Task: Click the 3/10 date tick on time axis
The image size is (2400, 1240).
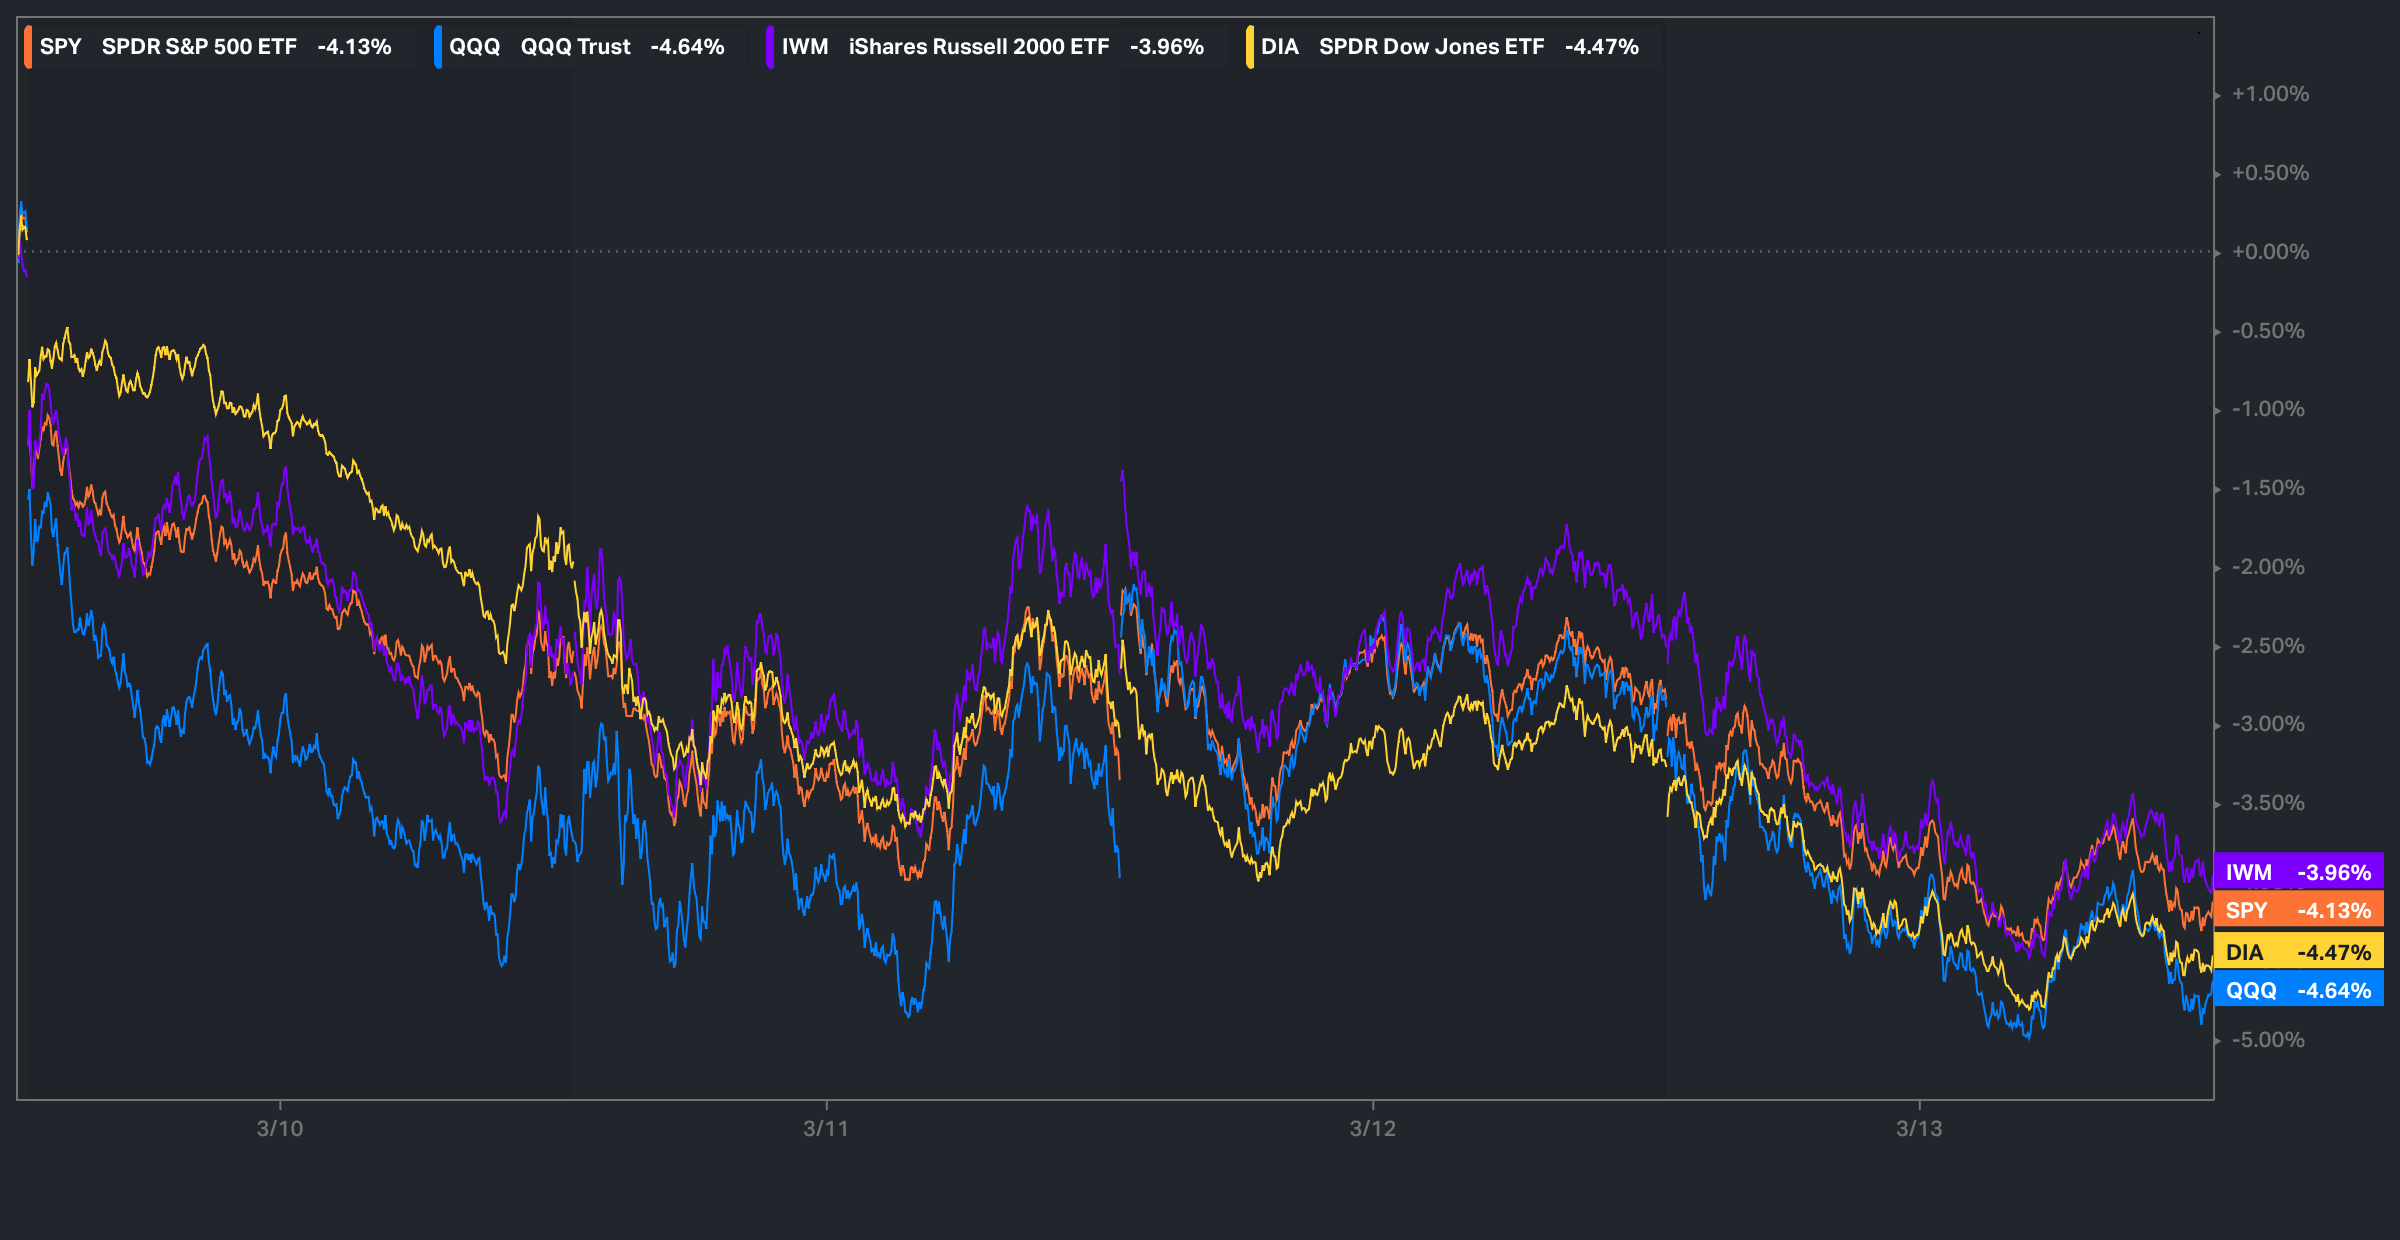Action: tap(280, 1128)
